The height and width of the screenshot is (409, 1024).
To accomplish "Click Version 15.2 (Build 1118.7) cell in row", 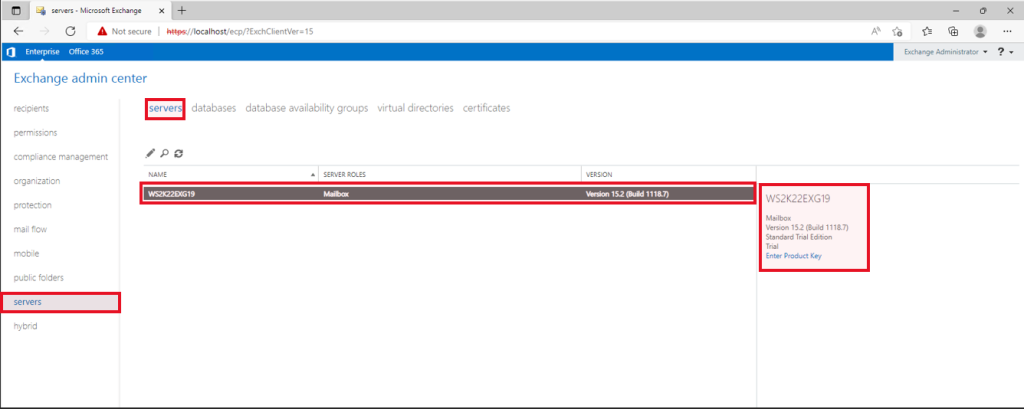I will [x=628, y=194].
